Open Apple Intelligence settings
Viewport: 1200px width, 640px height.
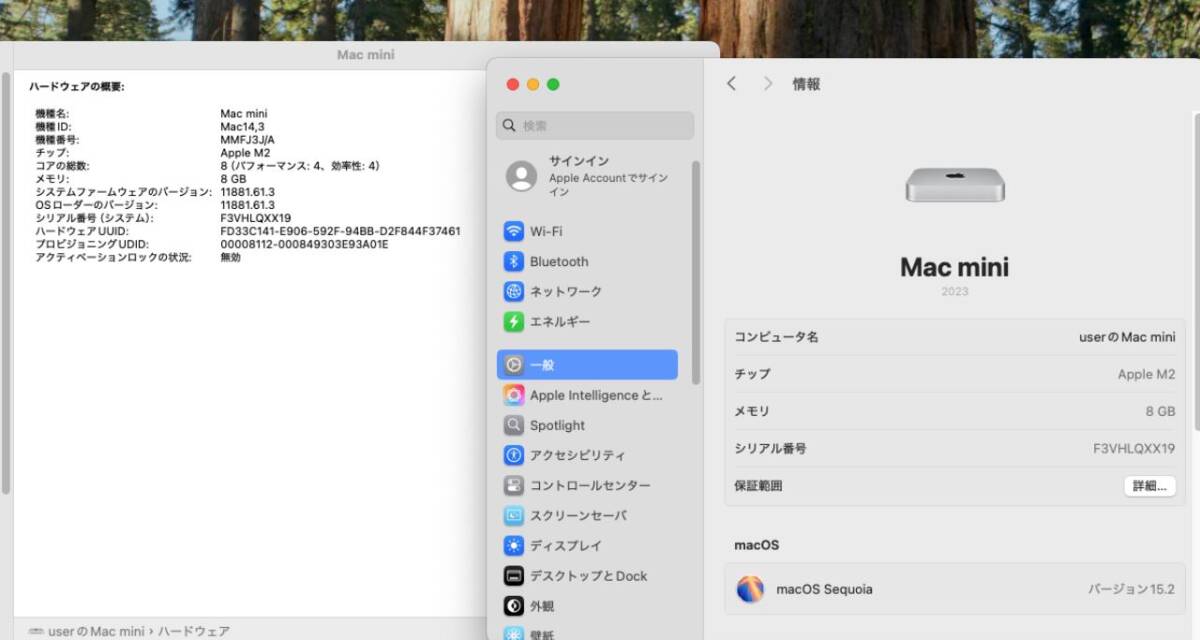595,395
